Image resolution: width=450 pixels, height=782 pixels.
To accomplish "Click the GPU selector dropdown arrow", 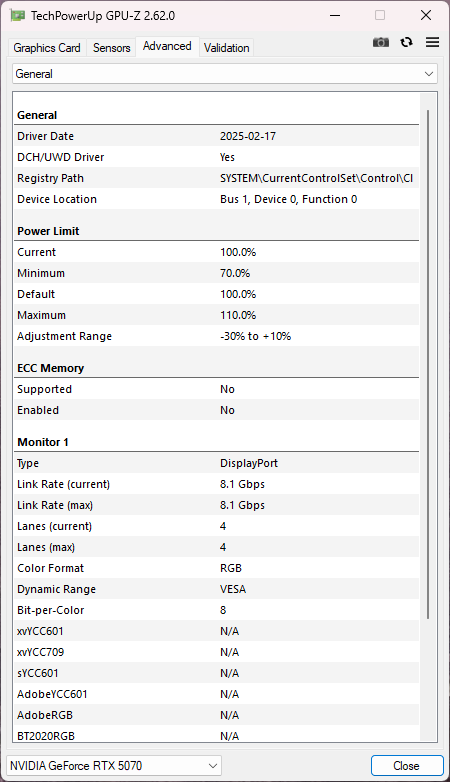I will 213,766.
